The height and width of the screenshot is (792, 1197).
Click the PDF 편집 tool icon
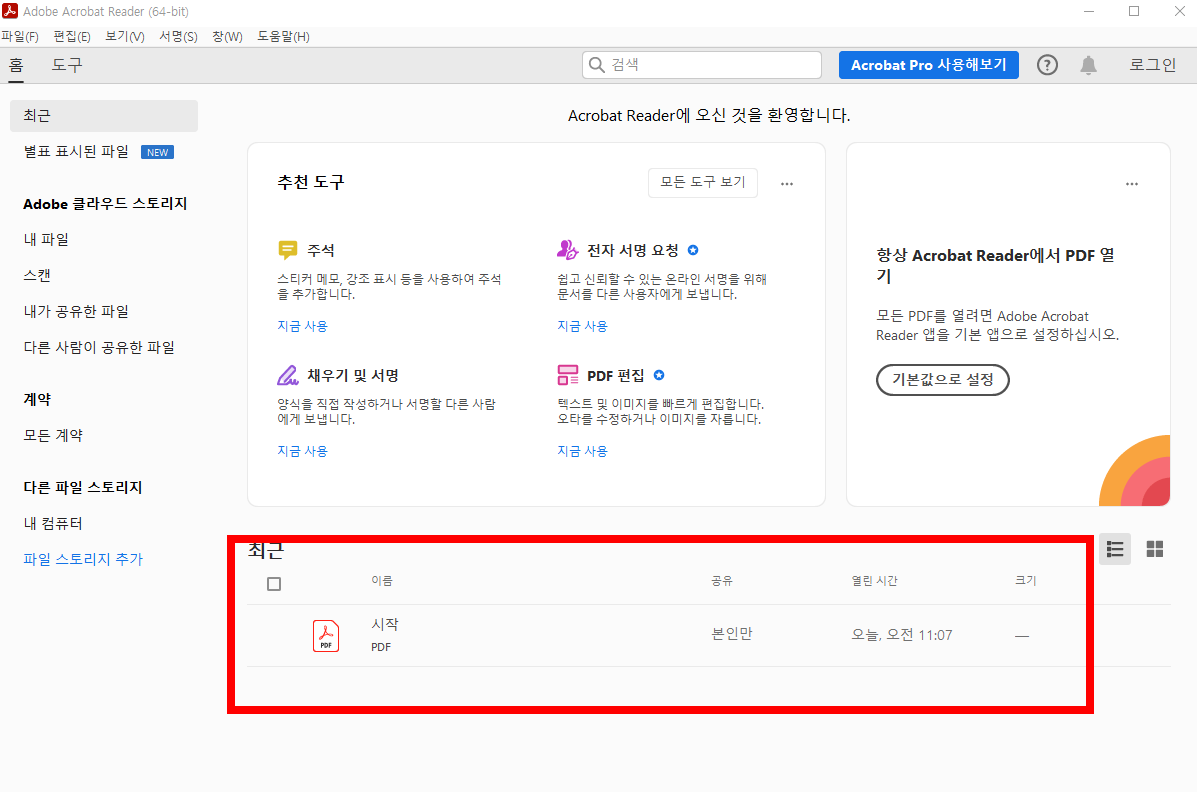[568, 374]
